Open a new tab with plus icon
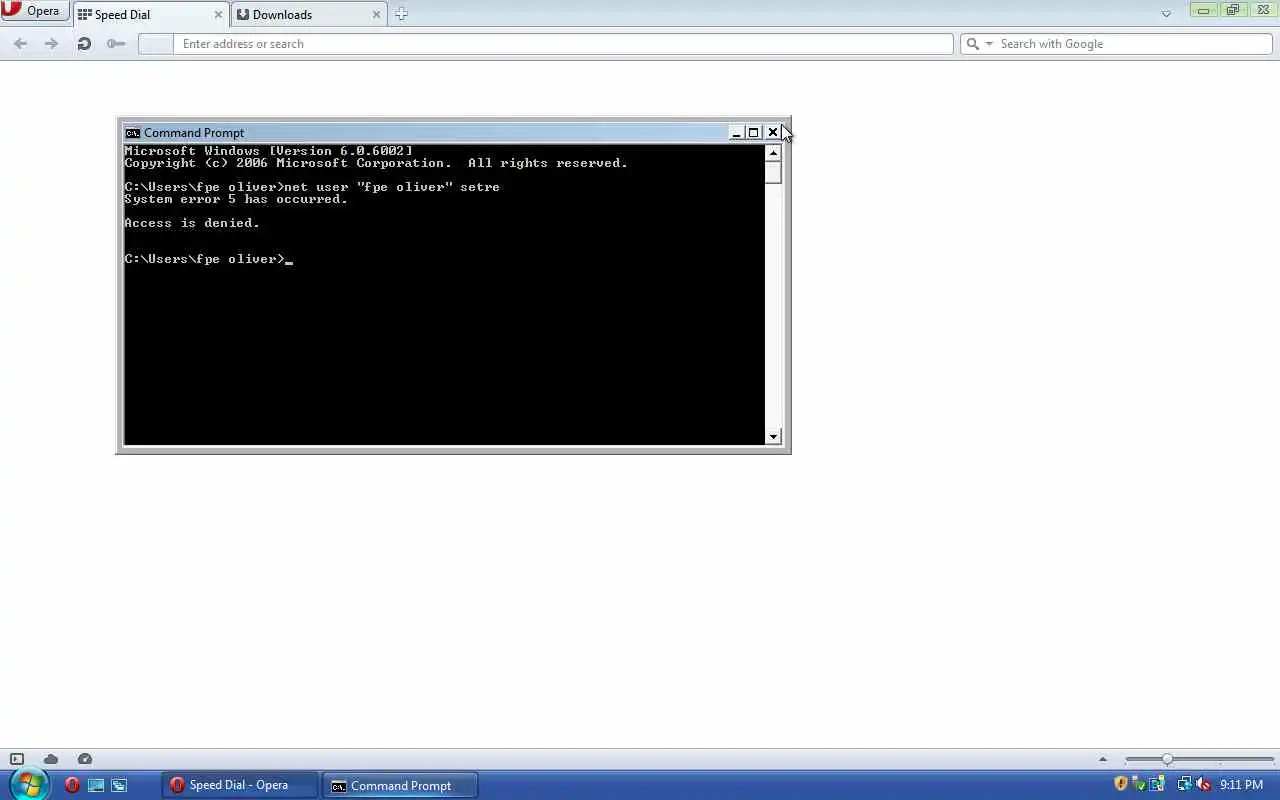 pyautogui.click(x=401, y=14)
